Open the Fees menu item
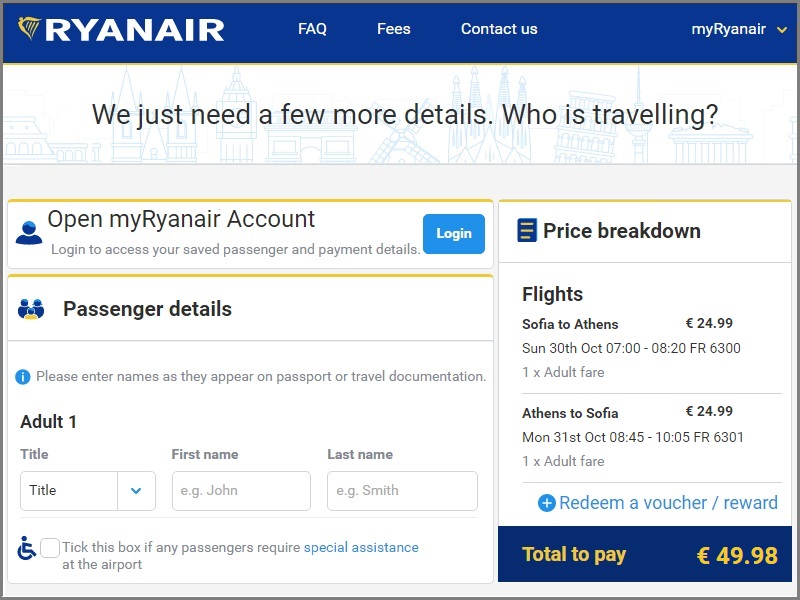 pyautogui.click(x=393, y=29)
